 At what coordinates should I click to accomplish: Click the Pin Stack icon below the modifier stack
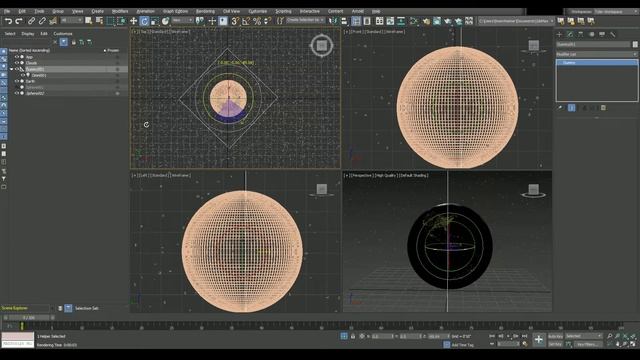pos(560,108)
